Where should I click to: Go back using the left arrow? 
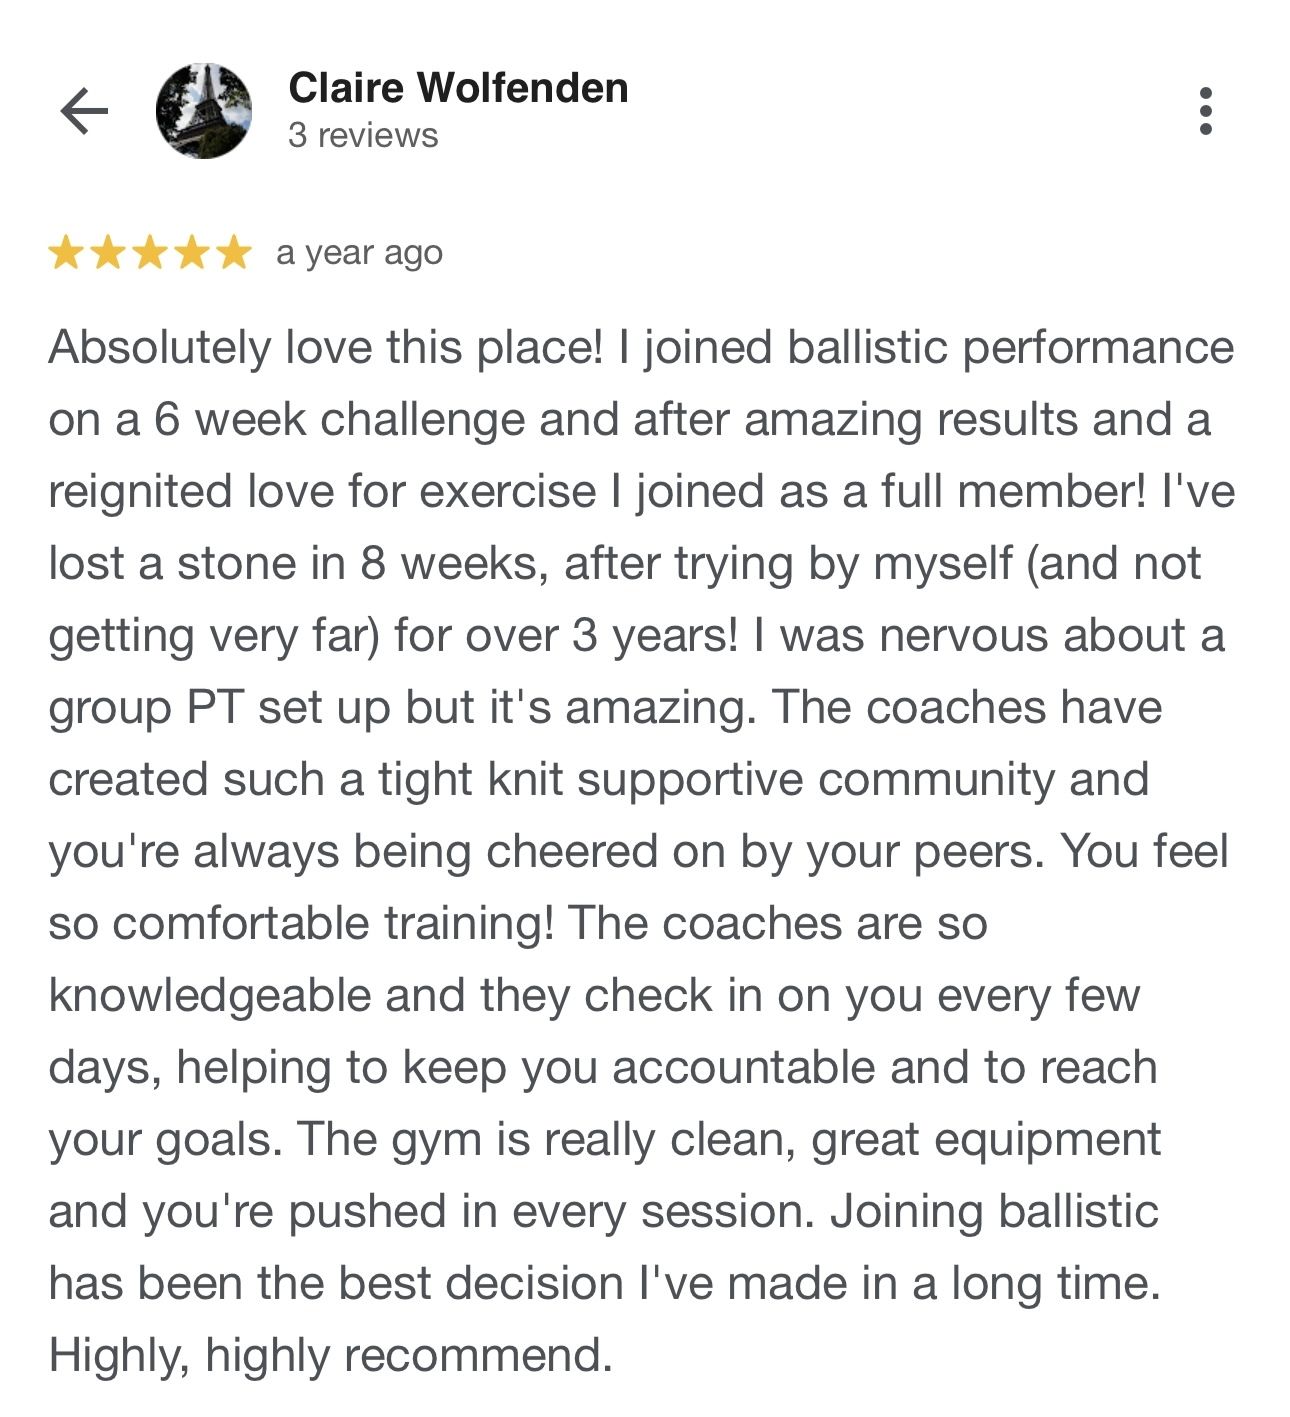tap(84, 110)
